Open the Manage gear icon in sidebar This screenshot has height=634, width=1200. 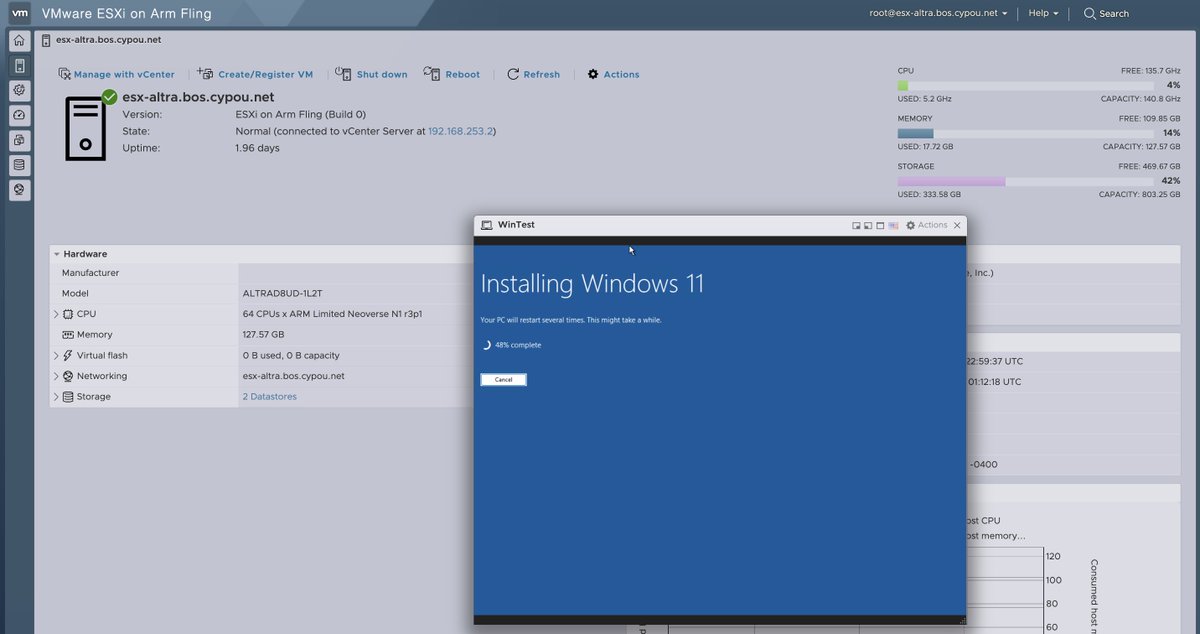coord(19,90)
